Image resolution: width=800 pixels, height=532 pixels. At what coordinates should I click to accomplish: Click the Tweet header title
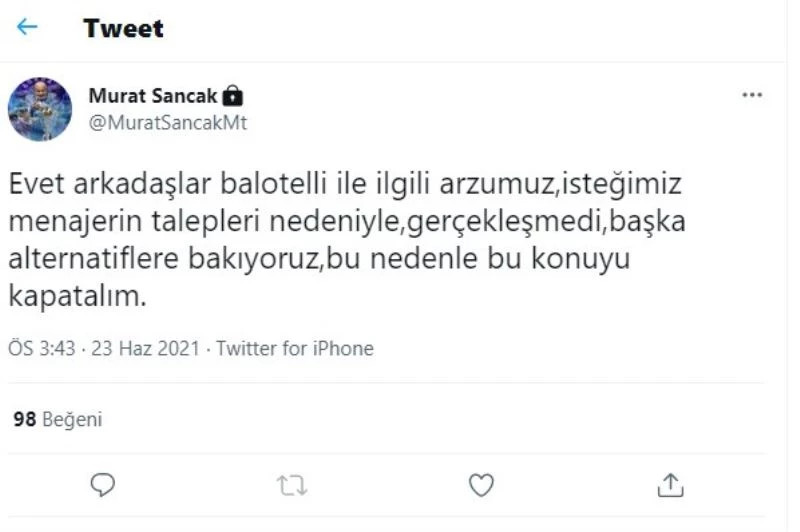coord(123,28)
